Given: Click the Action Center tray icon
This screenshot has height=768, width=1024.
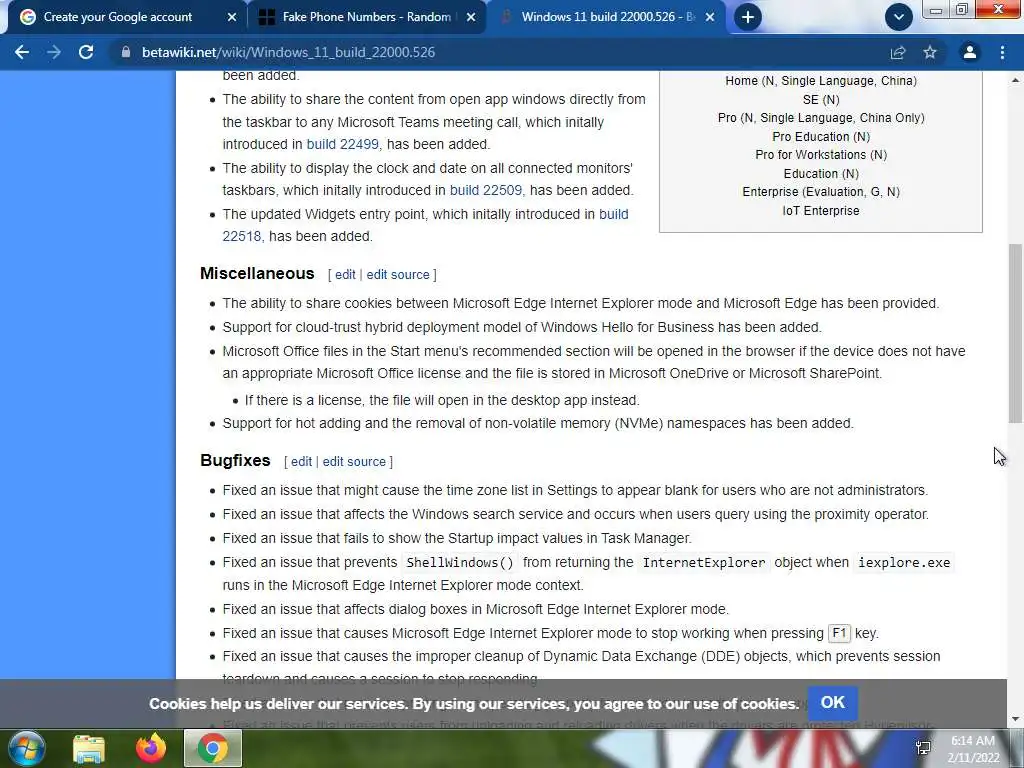Looking at the screenshot, I should (x=923, y=748).
